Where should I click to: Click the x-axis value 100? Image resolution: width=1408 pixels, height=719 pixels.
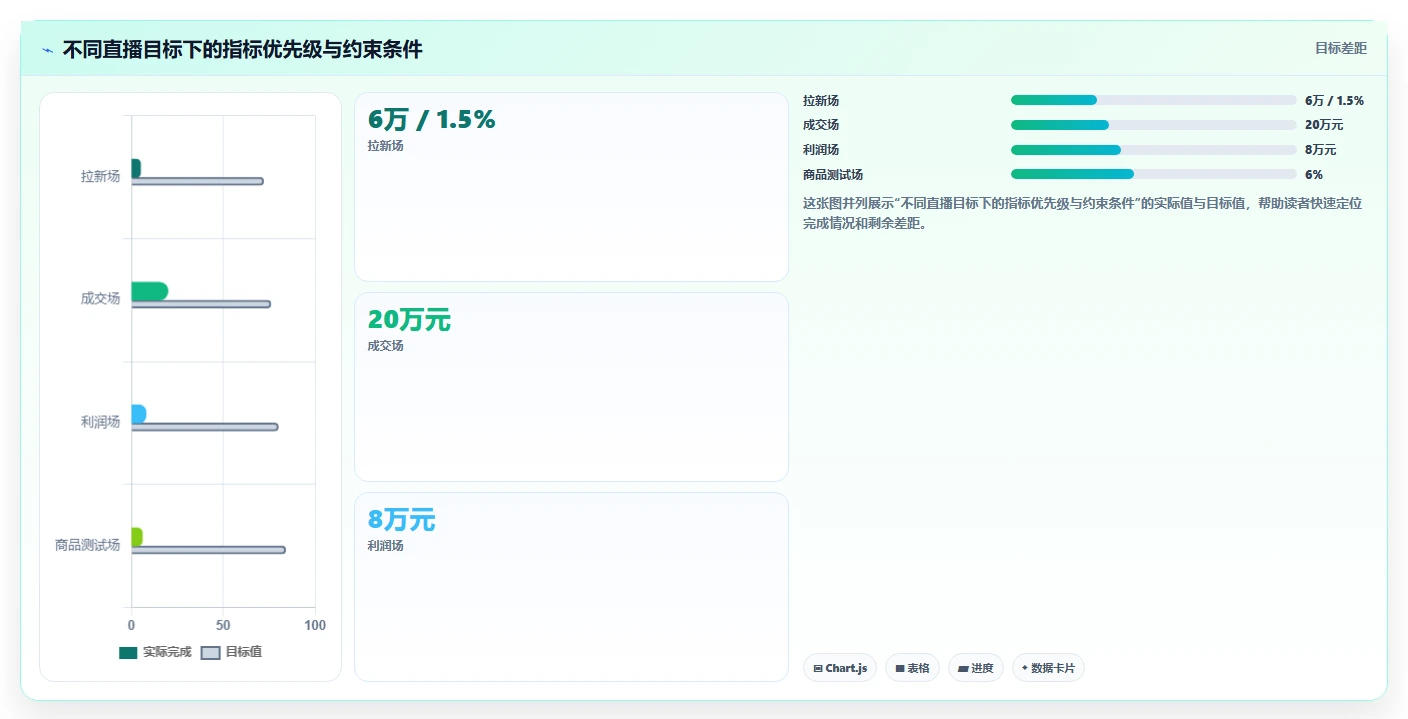(x=315, y=625)
